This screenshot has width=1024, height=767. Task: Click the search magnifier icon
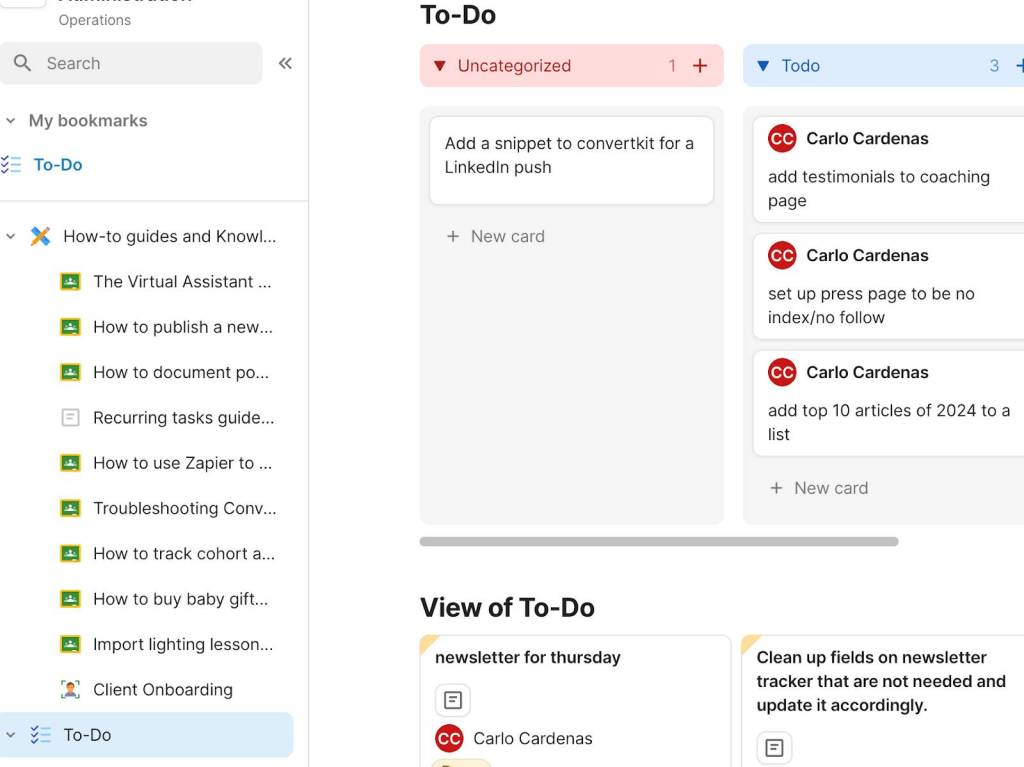tap(22, 63)
